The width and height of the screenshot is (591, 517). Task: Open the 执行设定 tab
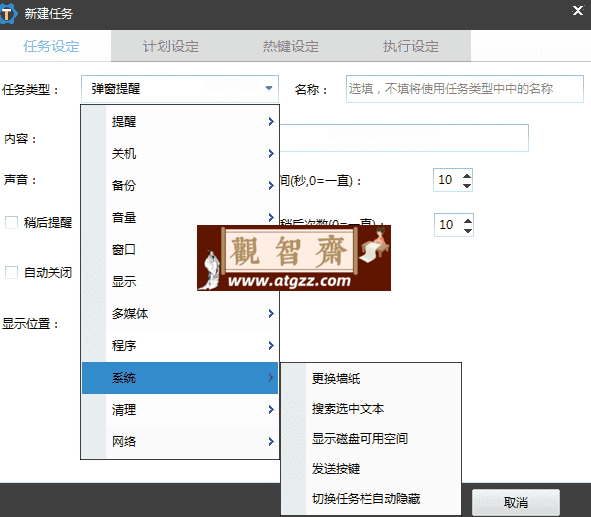(x=411, y=46)
